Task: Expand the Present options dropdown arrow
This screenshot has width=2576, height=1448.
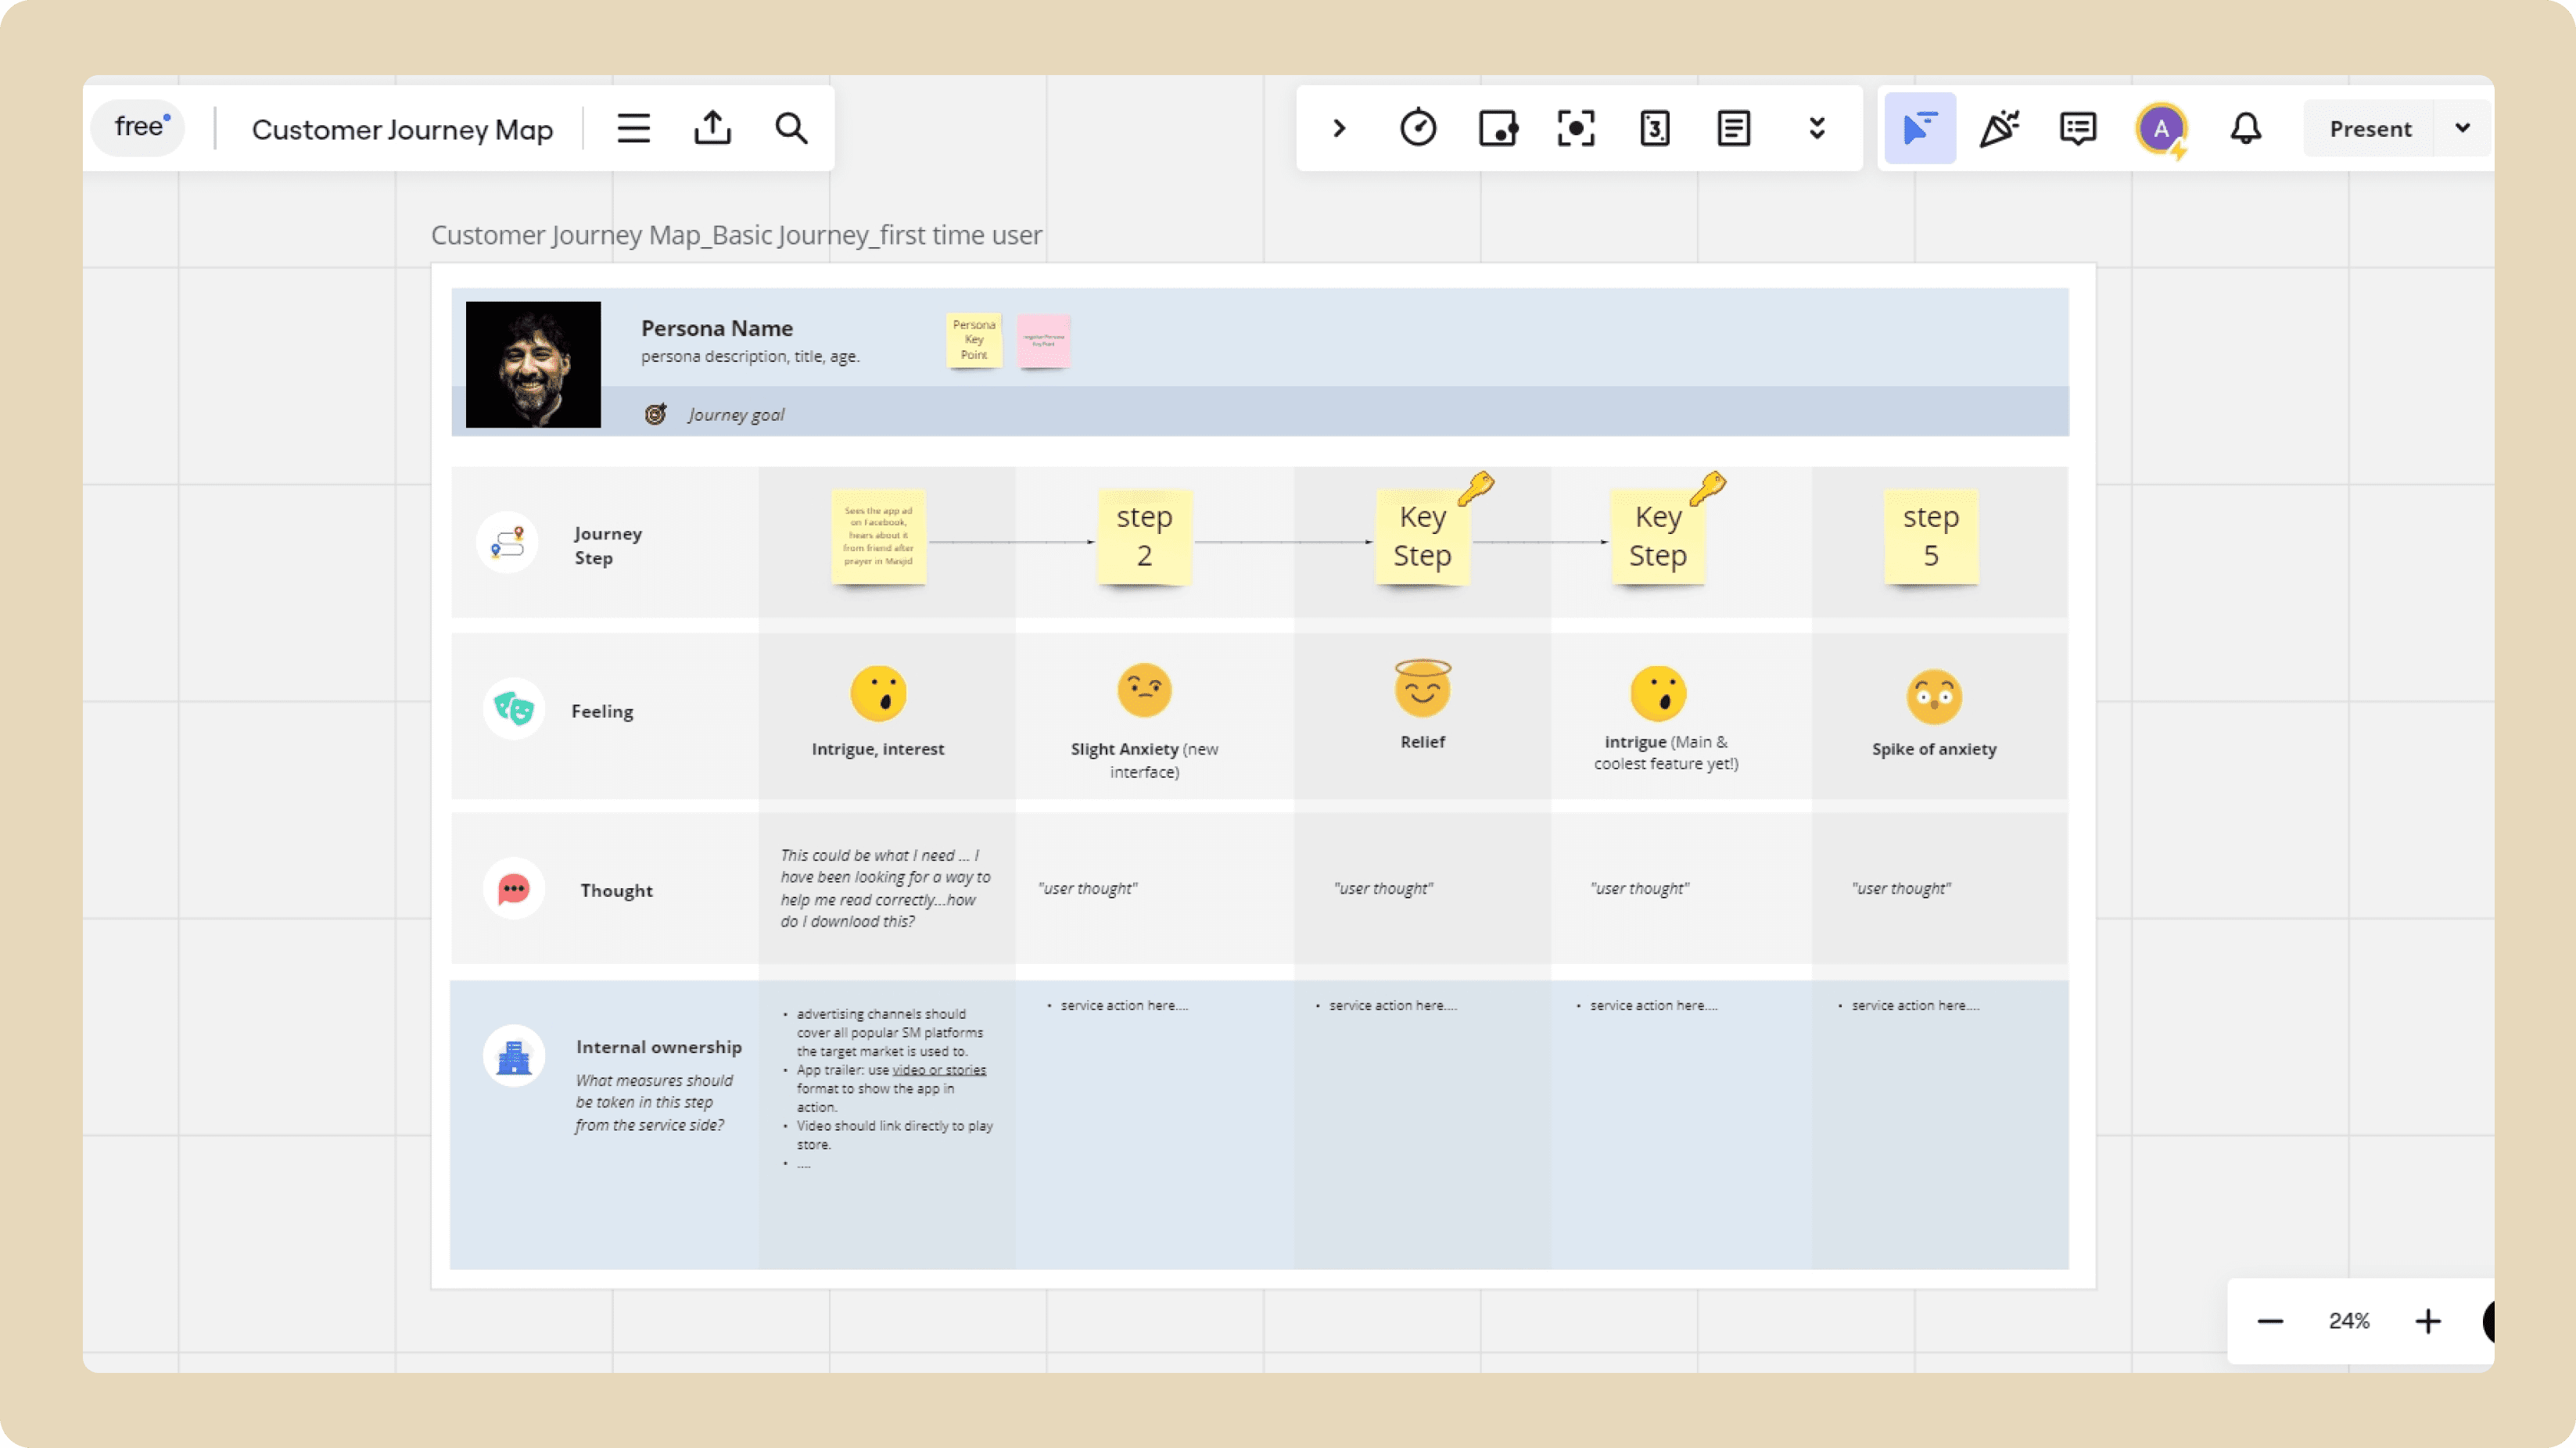Action: tap(2463, 128)
